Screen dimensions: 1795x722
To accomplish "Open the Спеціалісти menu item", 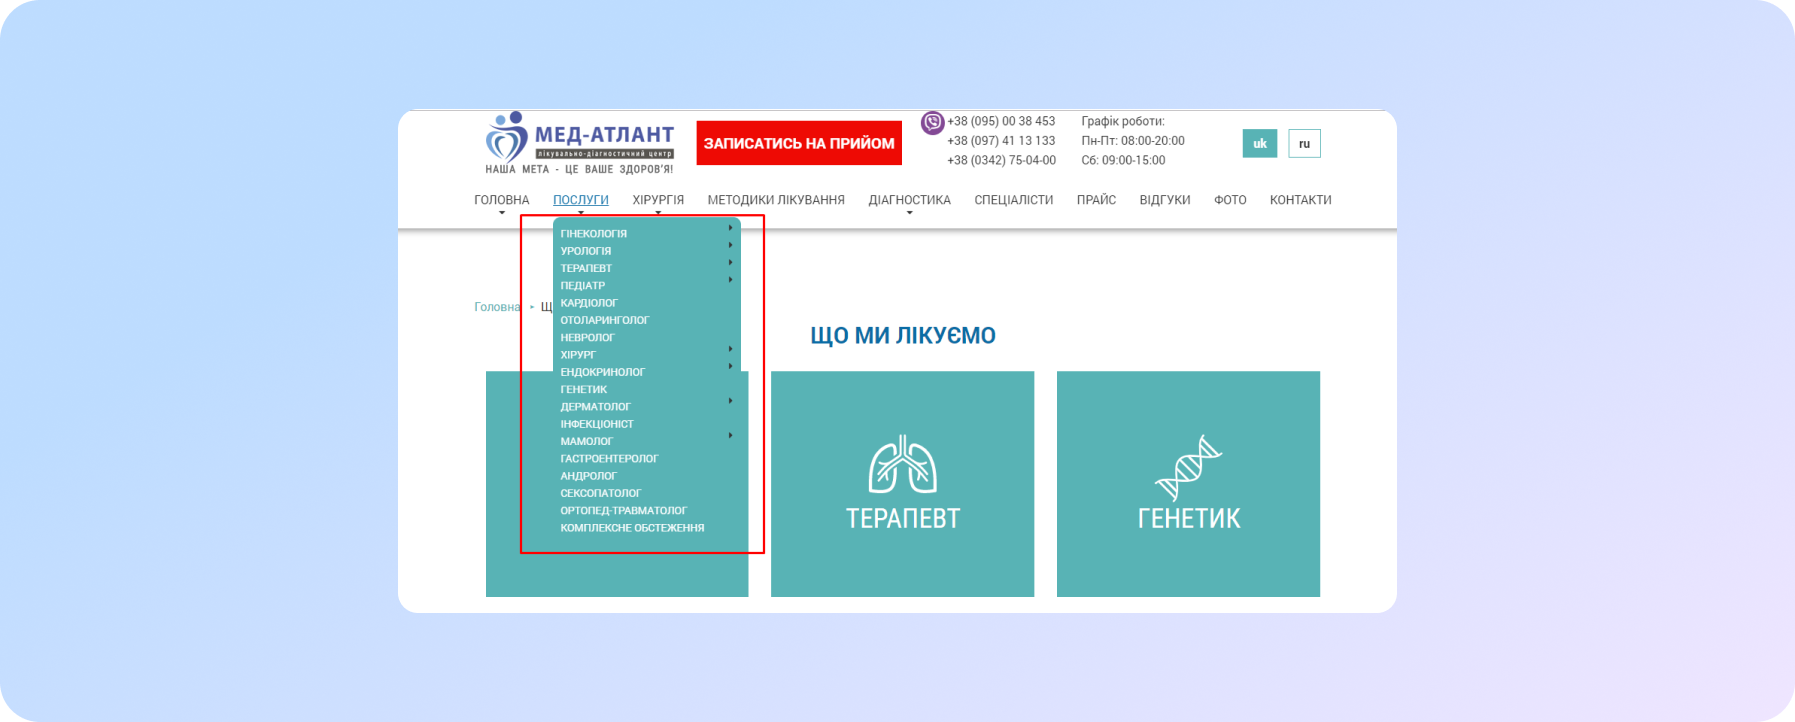I will [x=1014, y=200].
